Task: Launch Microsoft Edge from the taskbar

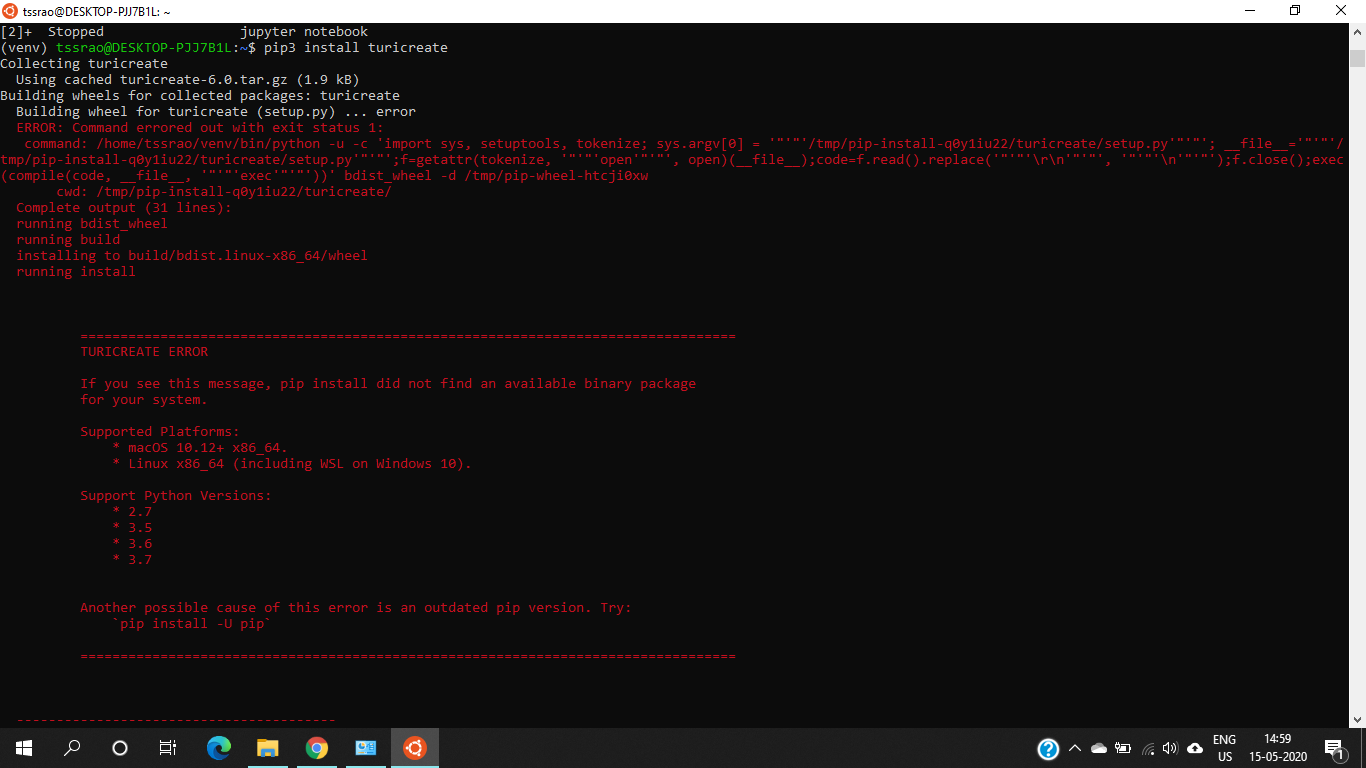Action: click(x=218, y=747)
